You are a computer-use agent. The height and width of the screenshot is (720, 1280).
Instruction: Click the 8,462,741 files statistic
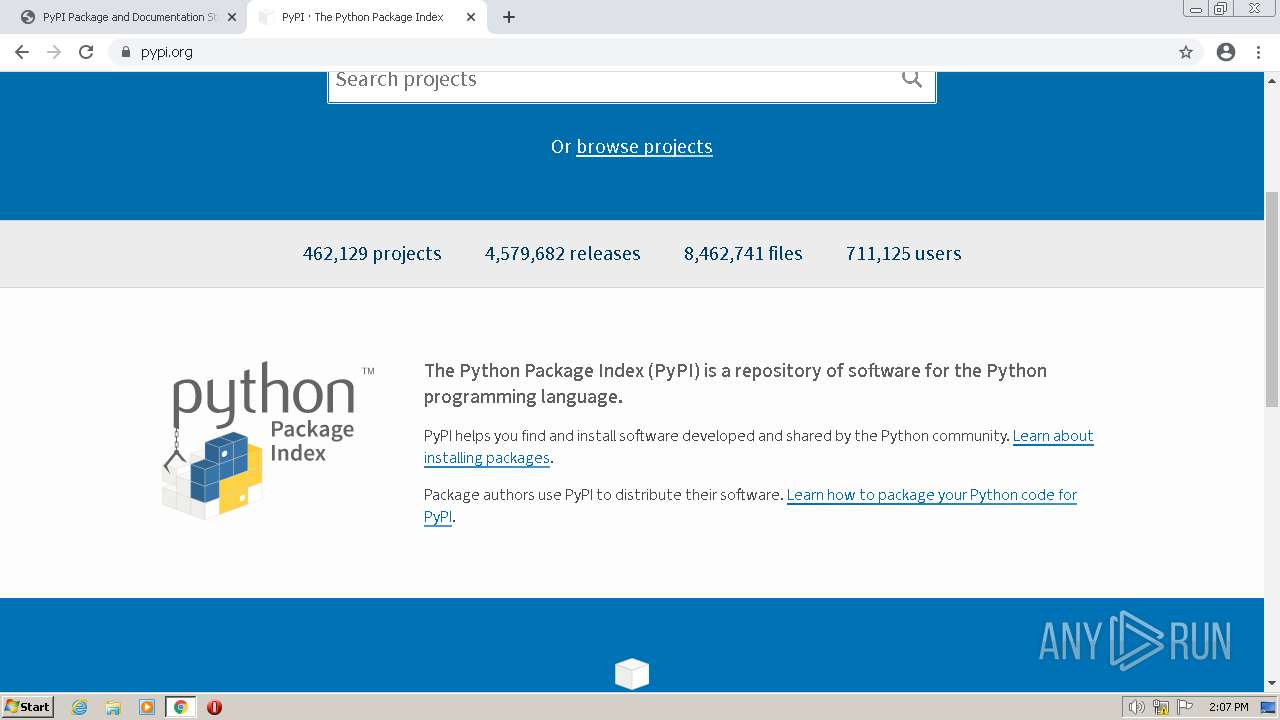pos(743,254)
